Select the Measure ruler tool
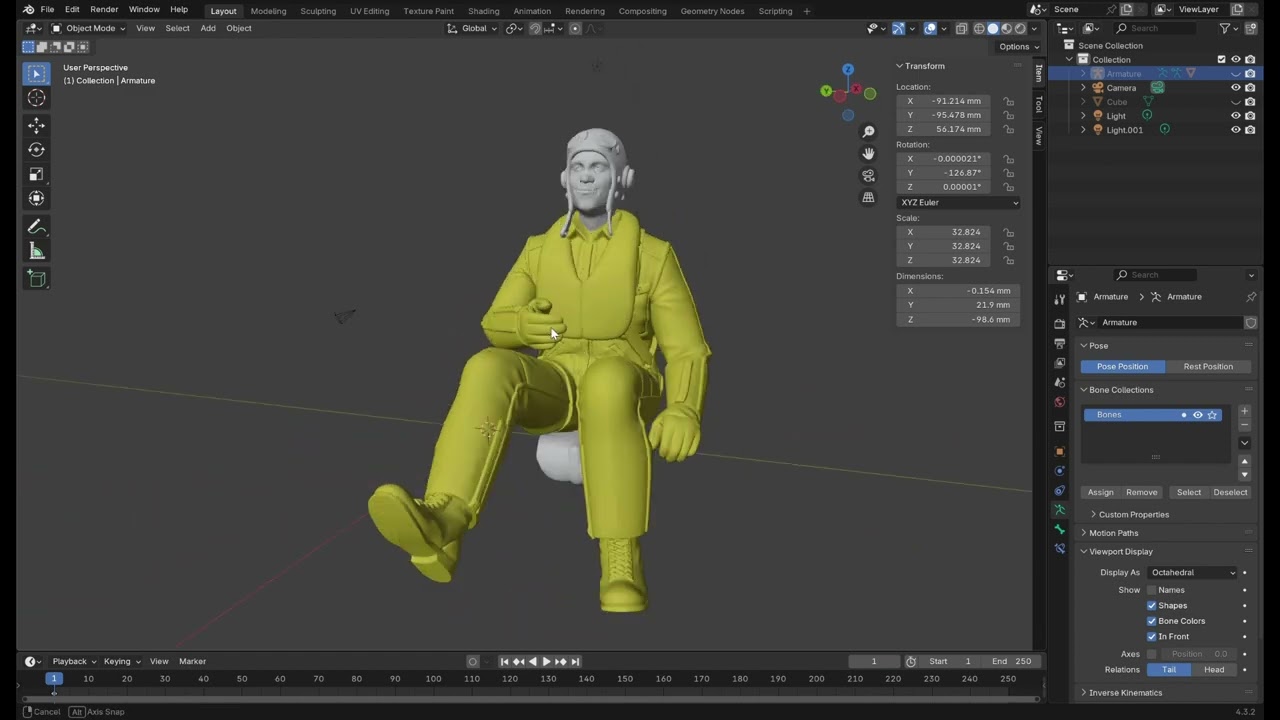Viewport: 1280px width, 720px height. coord(36,251)
